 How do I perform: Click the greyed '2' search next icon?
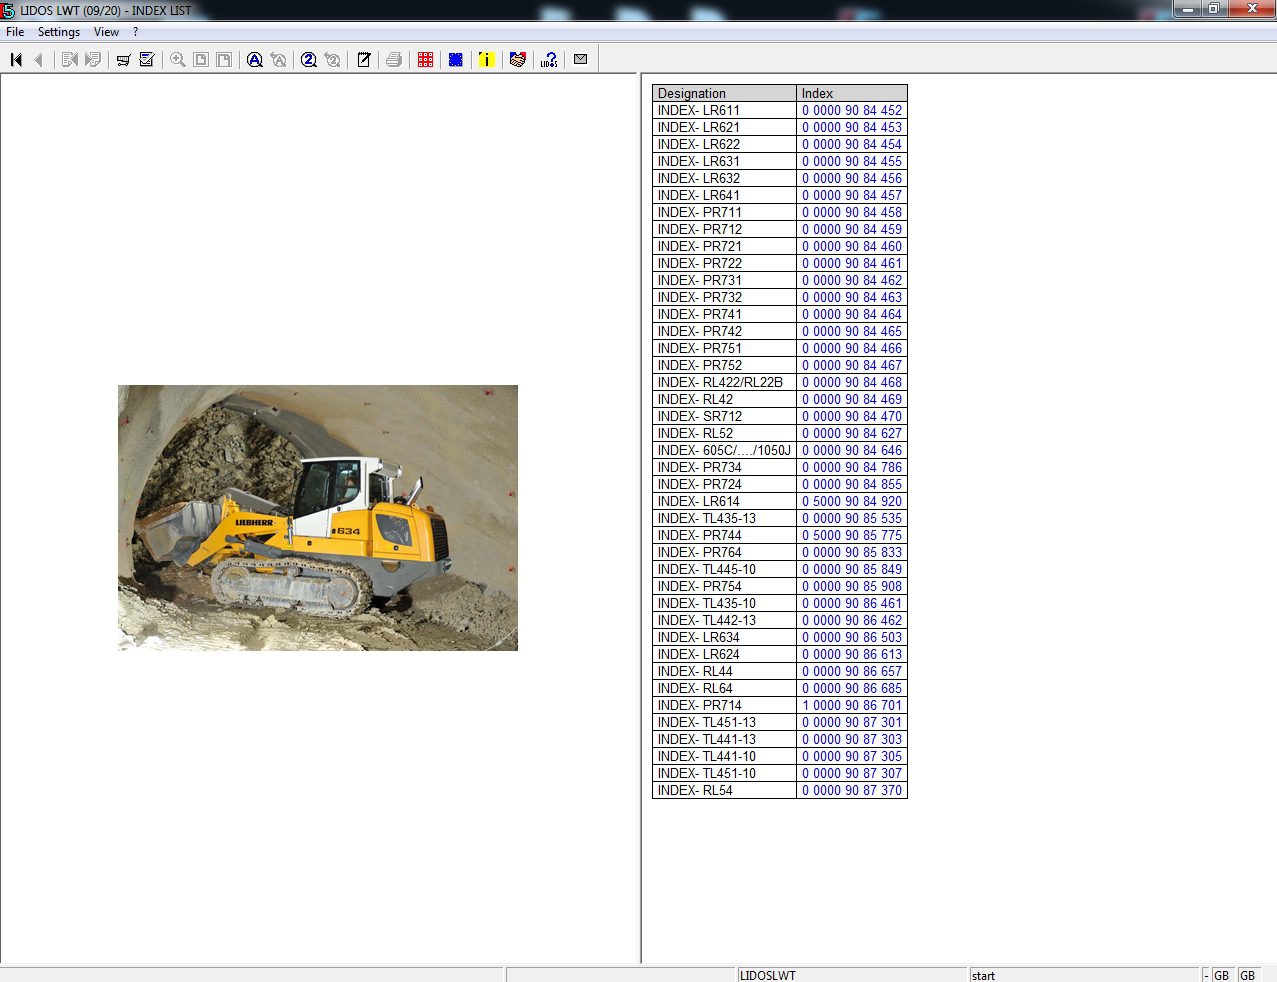click(332, 60)
